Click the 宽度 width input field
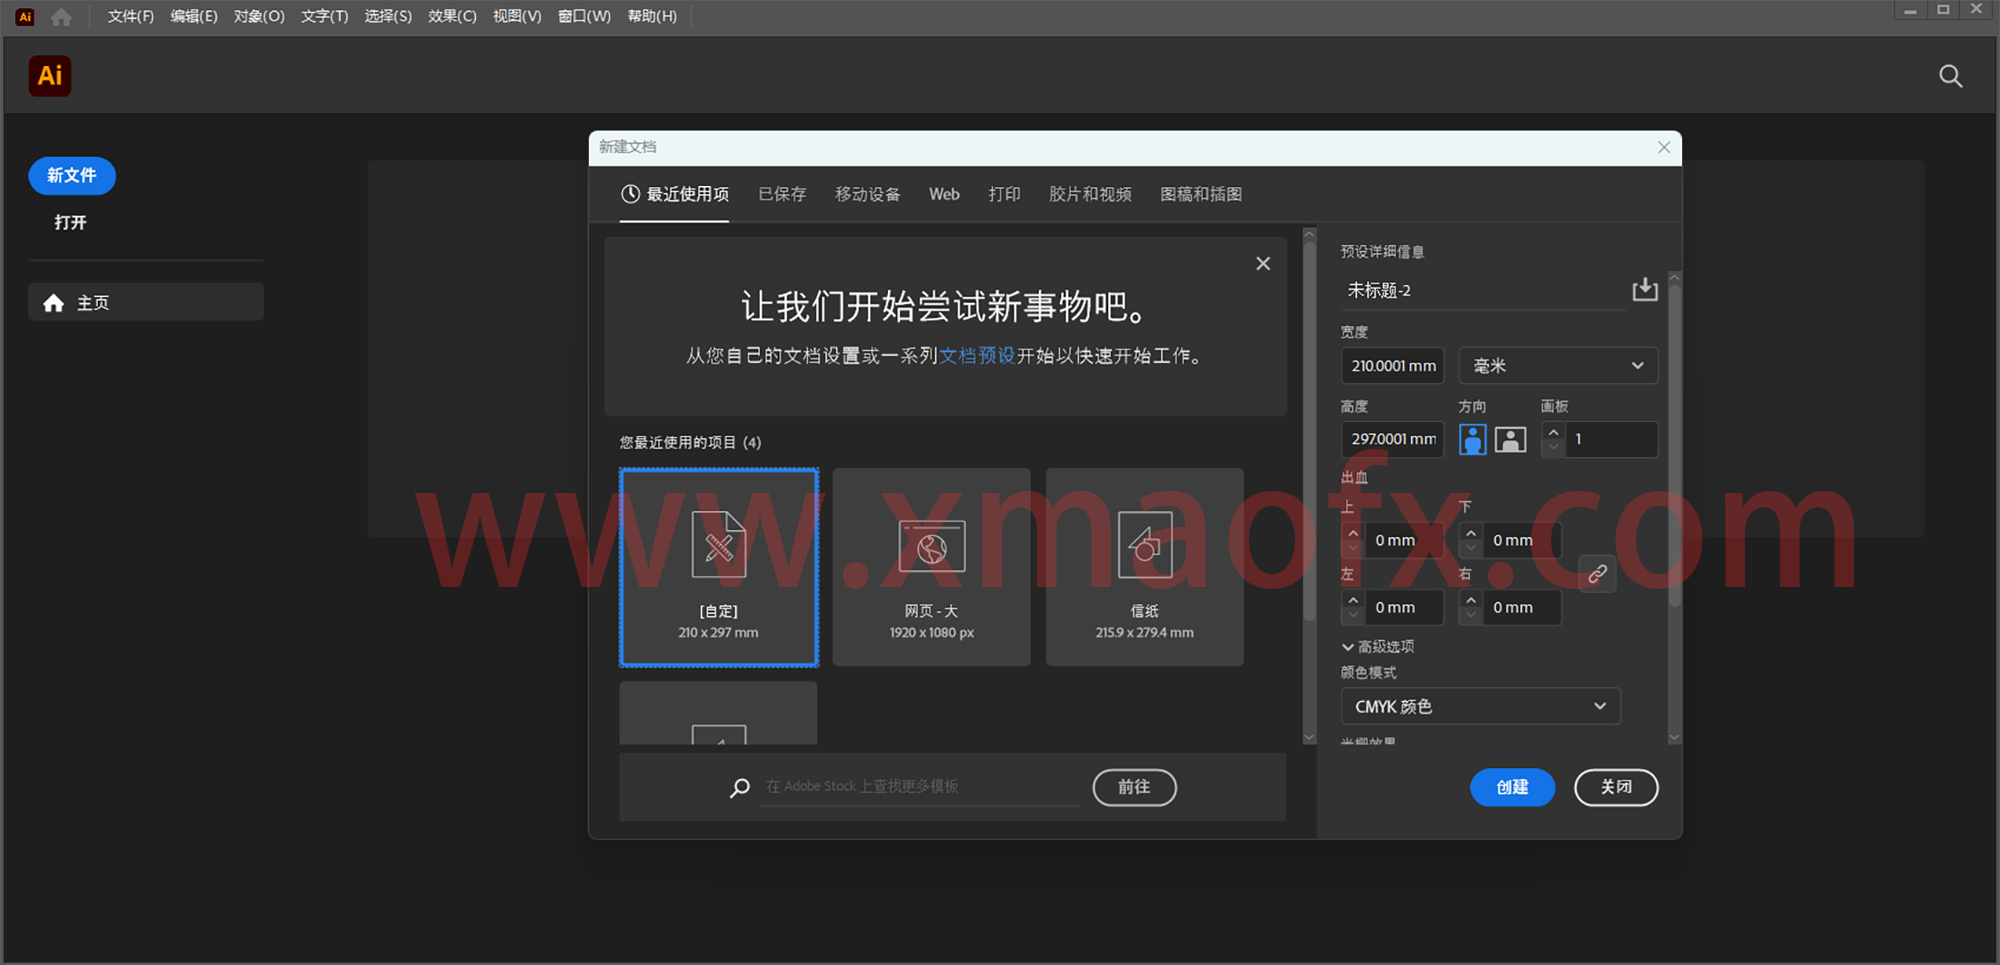The image size is (2000, 965). 1392,366
